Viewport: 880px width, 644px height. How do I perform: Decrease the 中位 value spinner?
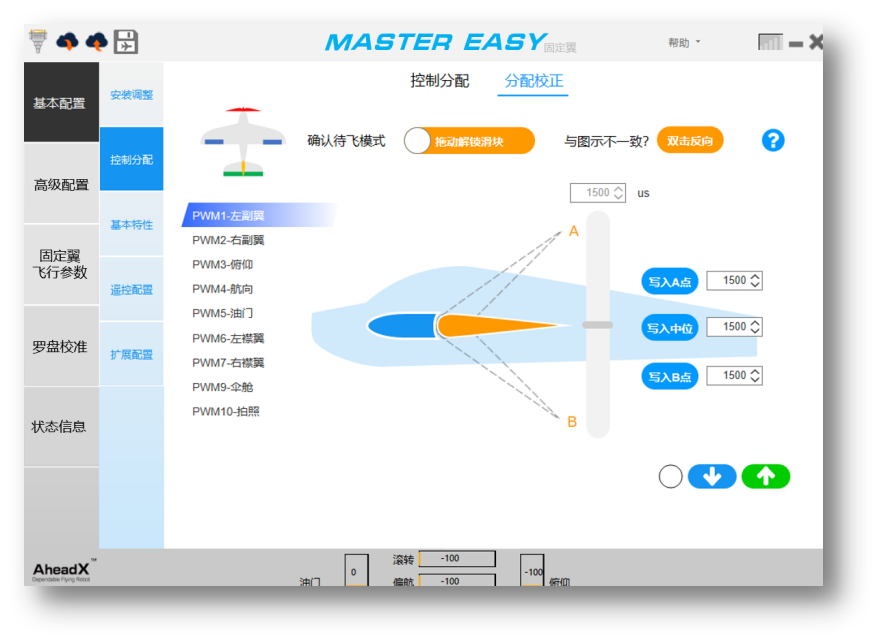coord(755,331)
